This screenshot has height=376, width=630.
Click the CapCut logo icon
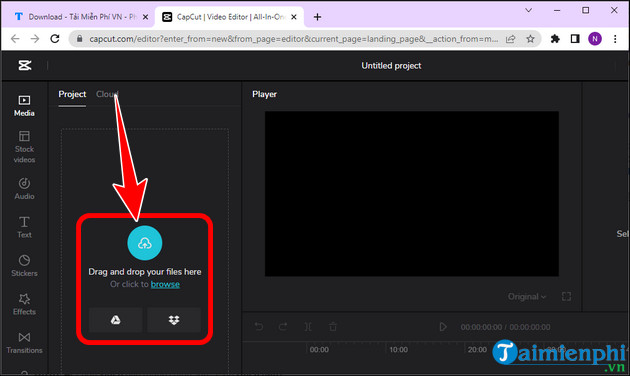click(x=25, y=65)
